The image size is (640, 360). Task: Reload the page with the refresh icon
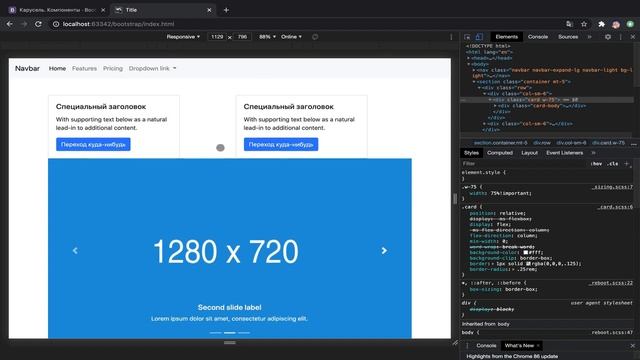pos(38,24)
